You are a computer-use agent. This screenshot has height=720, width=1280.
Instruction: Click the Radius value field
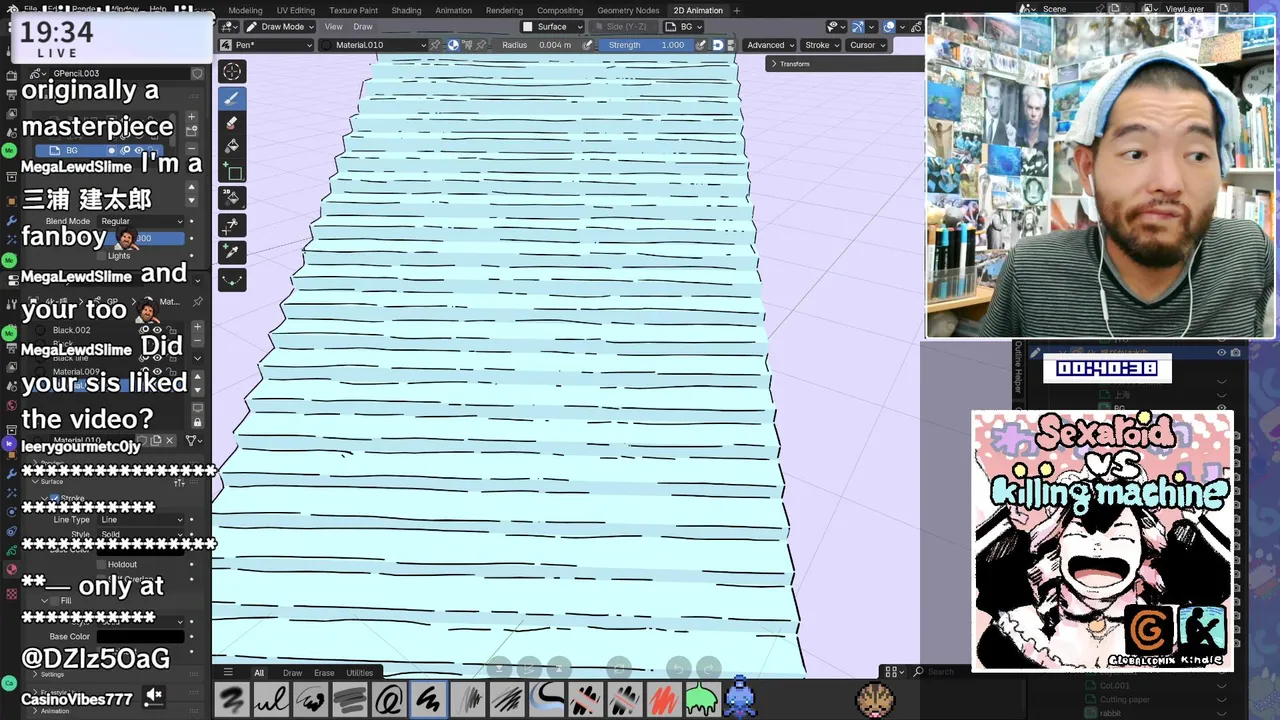pos(537,45)
